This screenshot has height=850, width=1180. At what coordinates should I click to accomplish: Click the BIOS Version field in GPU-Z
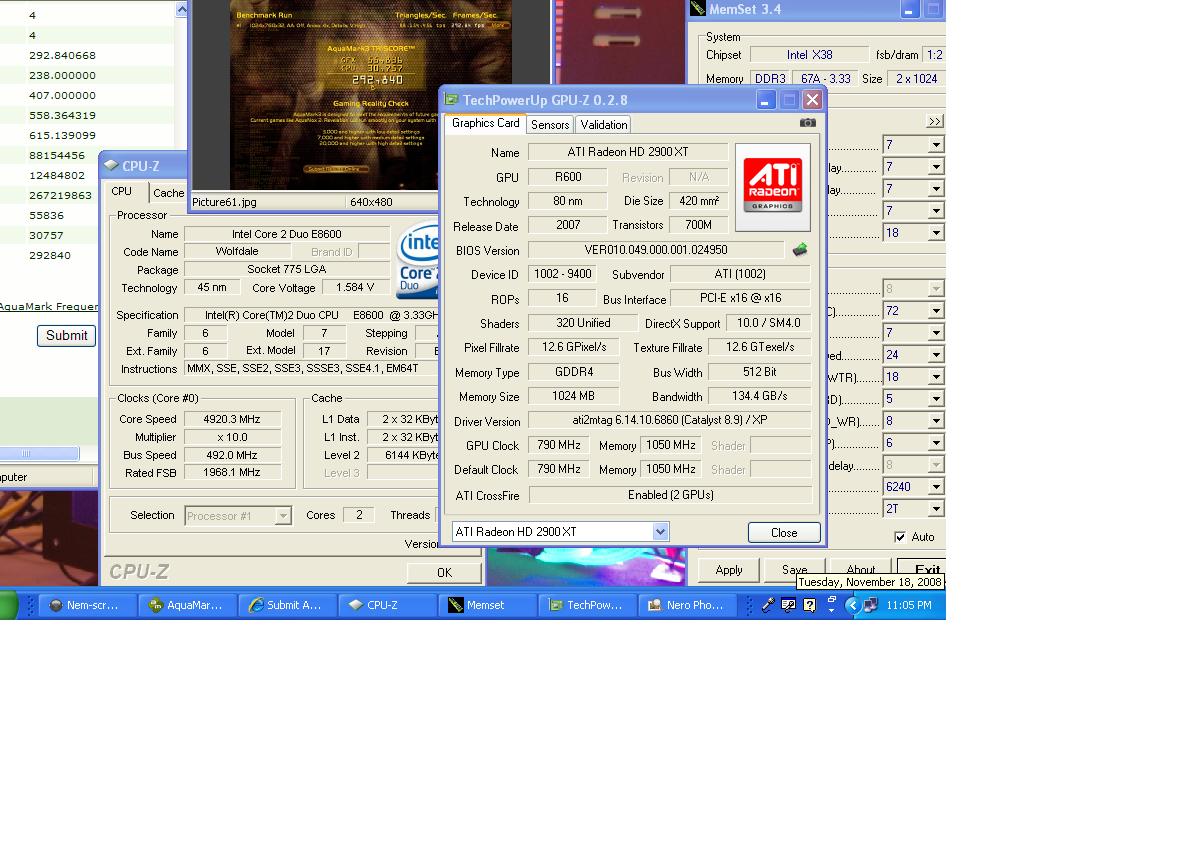point(655,250)
